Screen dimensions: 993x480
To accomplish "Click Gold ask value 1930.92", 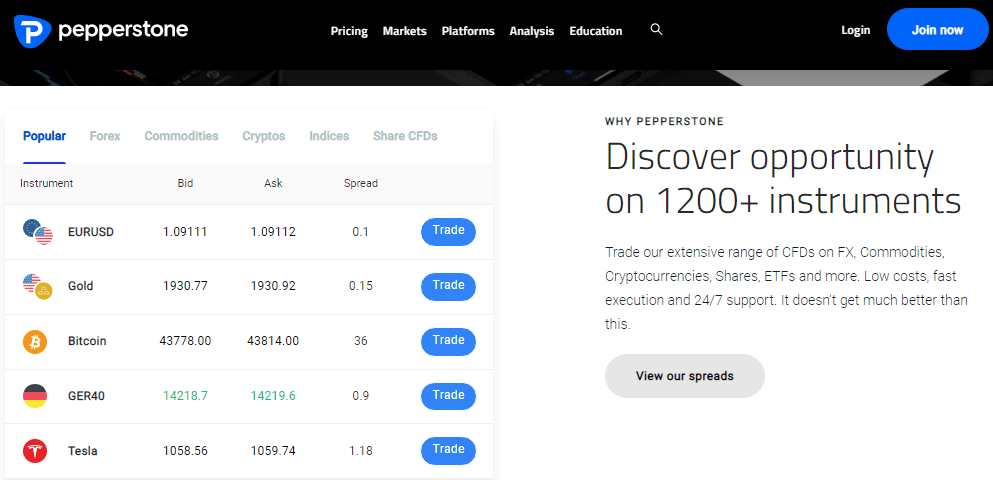I will pyautogui.click(x=273, y=286).
